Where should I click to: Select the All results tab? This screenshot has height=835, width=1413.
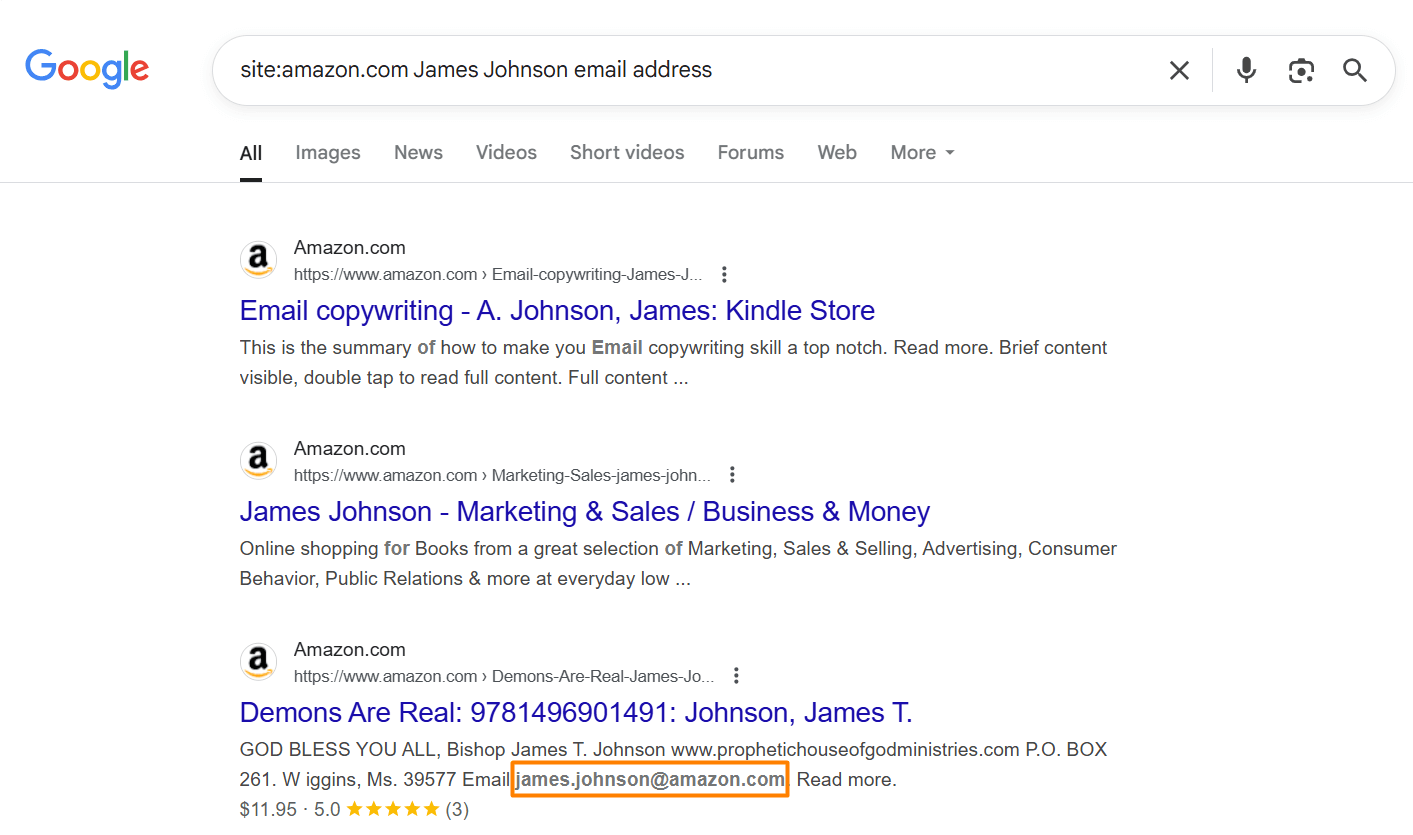[251, 153]
